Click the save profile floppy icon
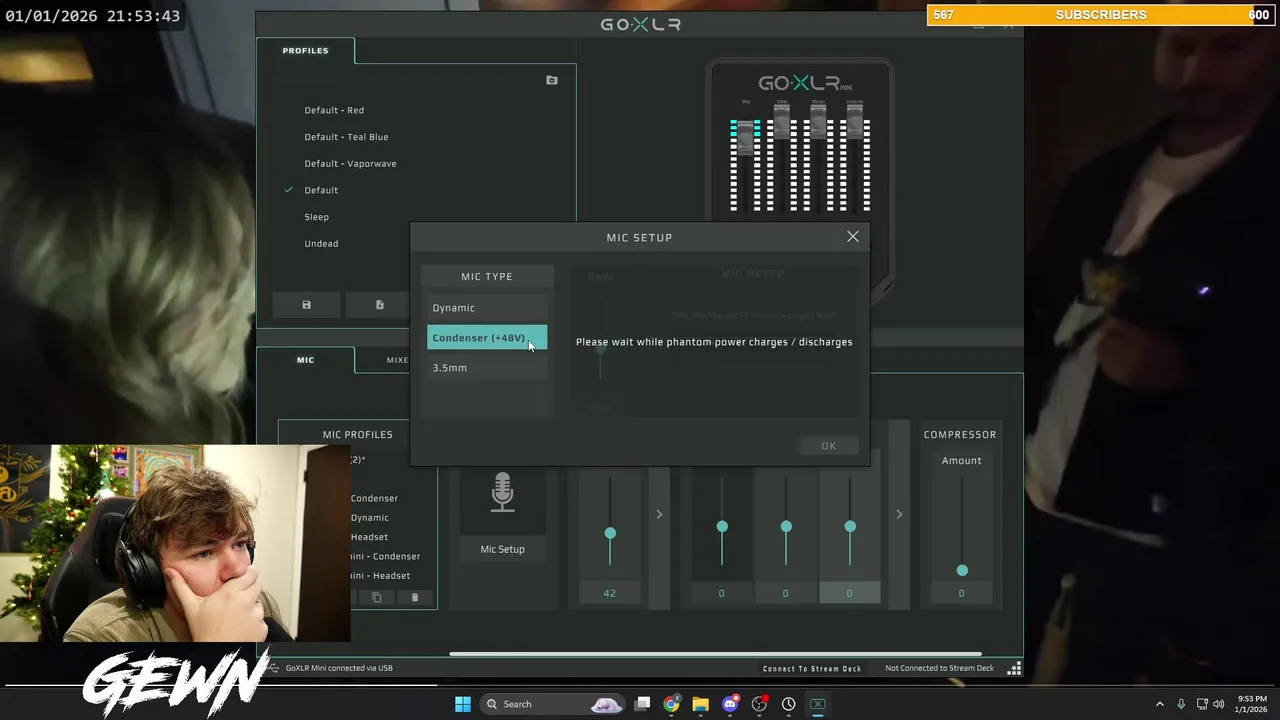The width and height of the screenshot is (1280, 720). (x=306, y=305)
